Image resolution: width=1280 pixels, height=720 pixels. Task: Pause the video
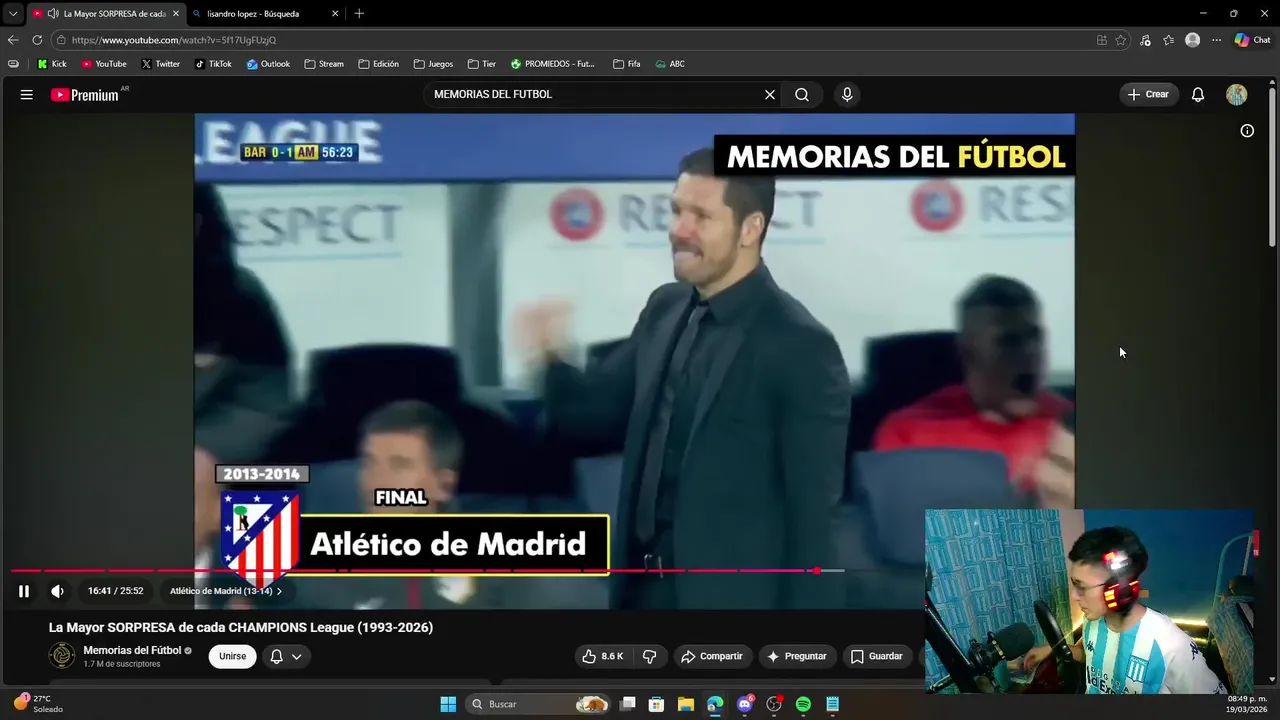tap(24, 591)
